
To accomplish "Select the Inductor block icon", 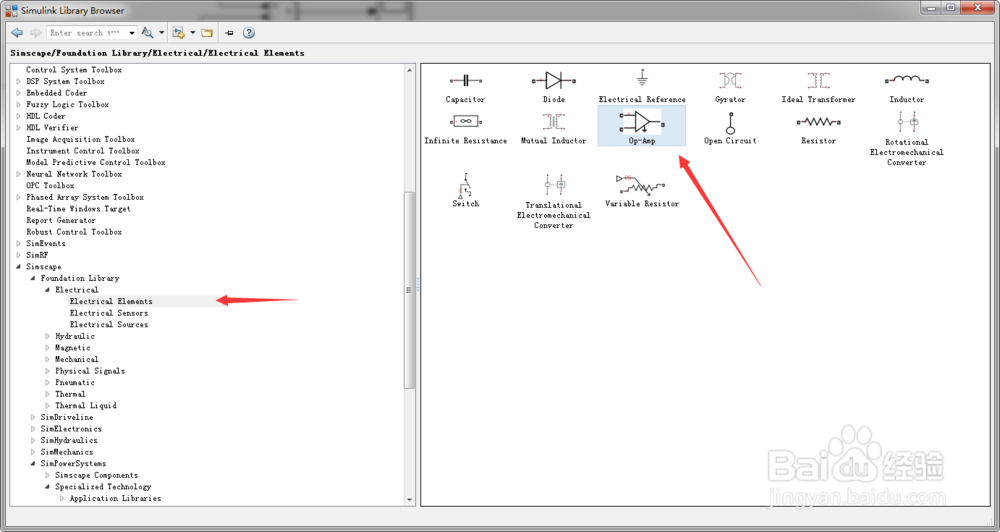I will coord(906,80).
